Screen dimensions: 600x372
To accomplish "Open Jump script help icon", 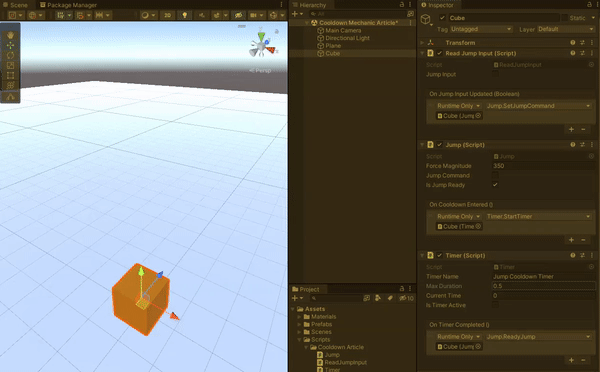I will pyautogui.click(x=573, y=145).
